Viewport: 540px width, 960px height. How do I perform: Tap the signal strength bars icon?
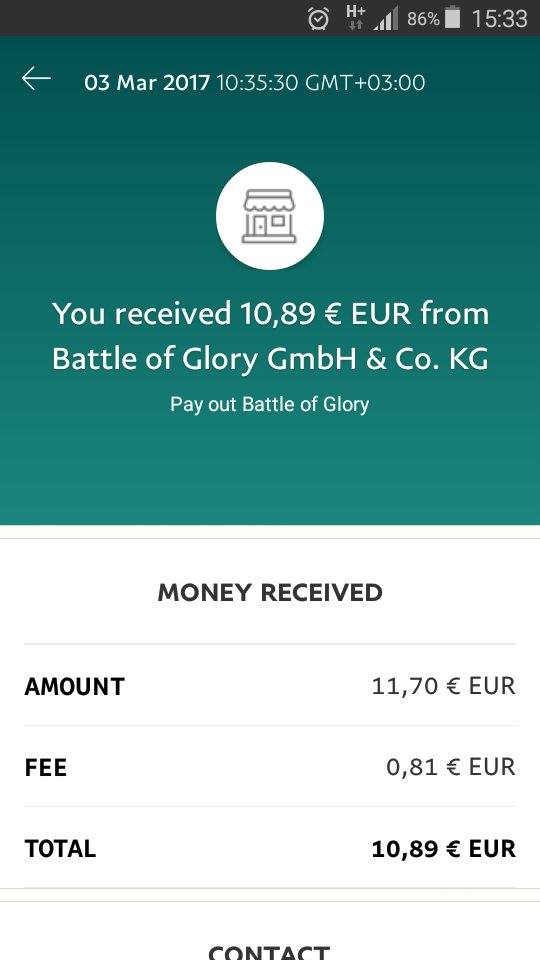(x=386, y=18)
